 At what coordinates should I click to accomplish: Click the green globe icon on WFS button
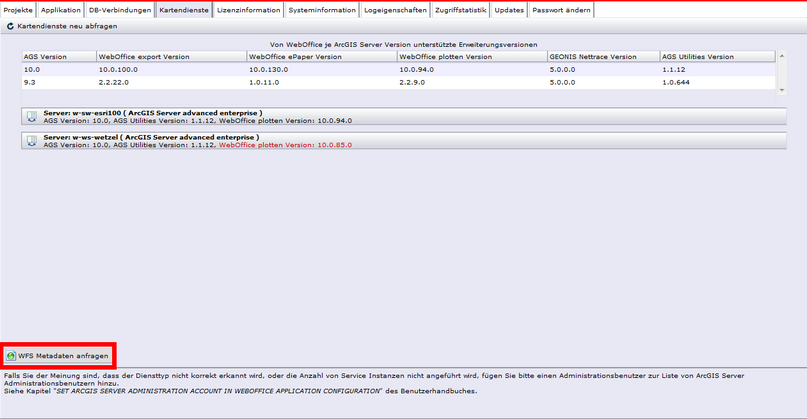coord(11,356)
